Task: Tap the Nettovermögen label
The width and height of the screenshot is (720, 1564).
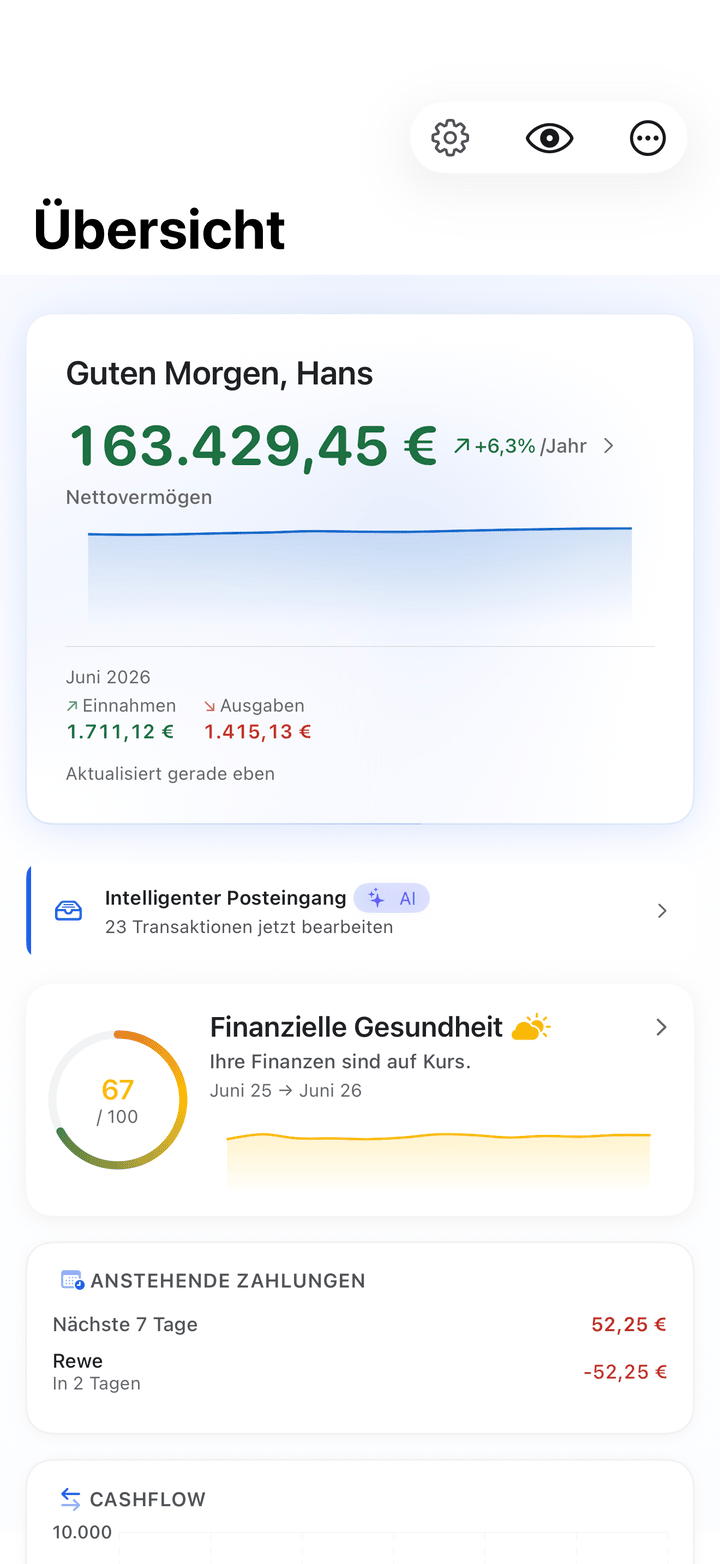Action: pos(139,497)
